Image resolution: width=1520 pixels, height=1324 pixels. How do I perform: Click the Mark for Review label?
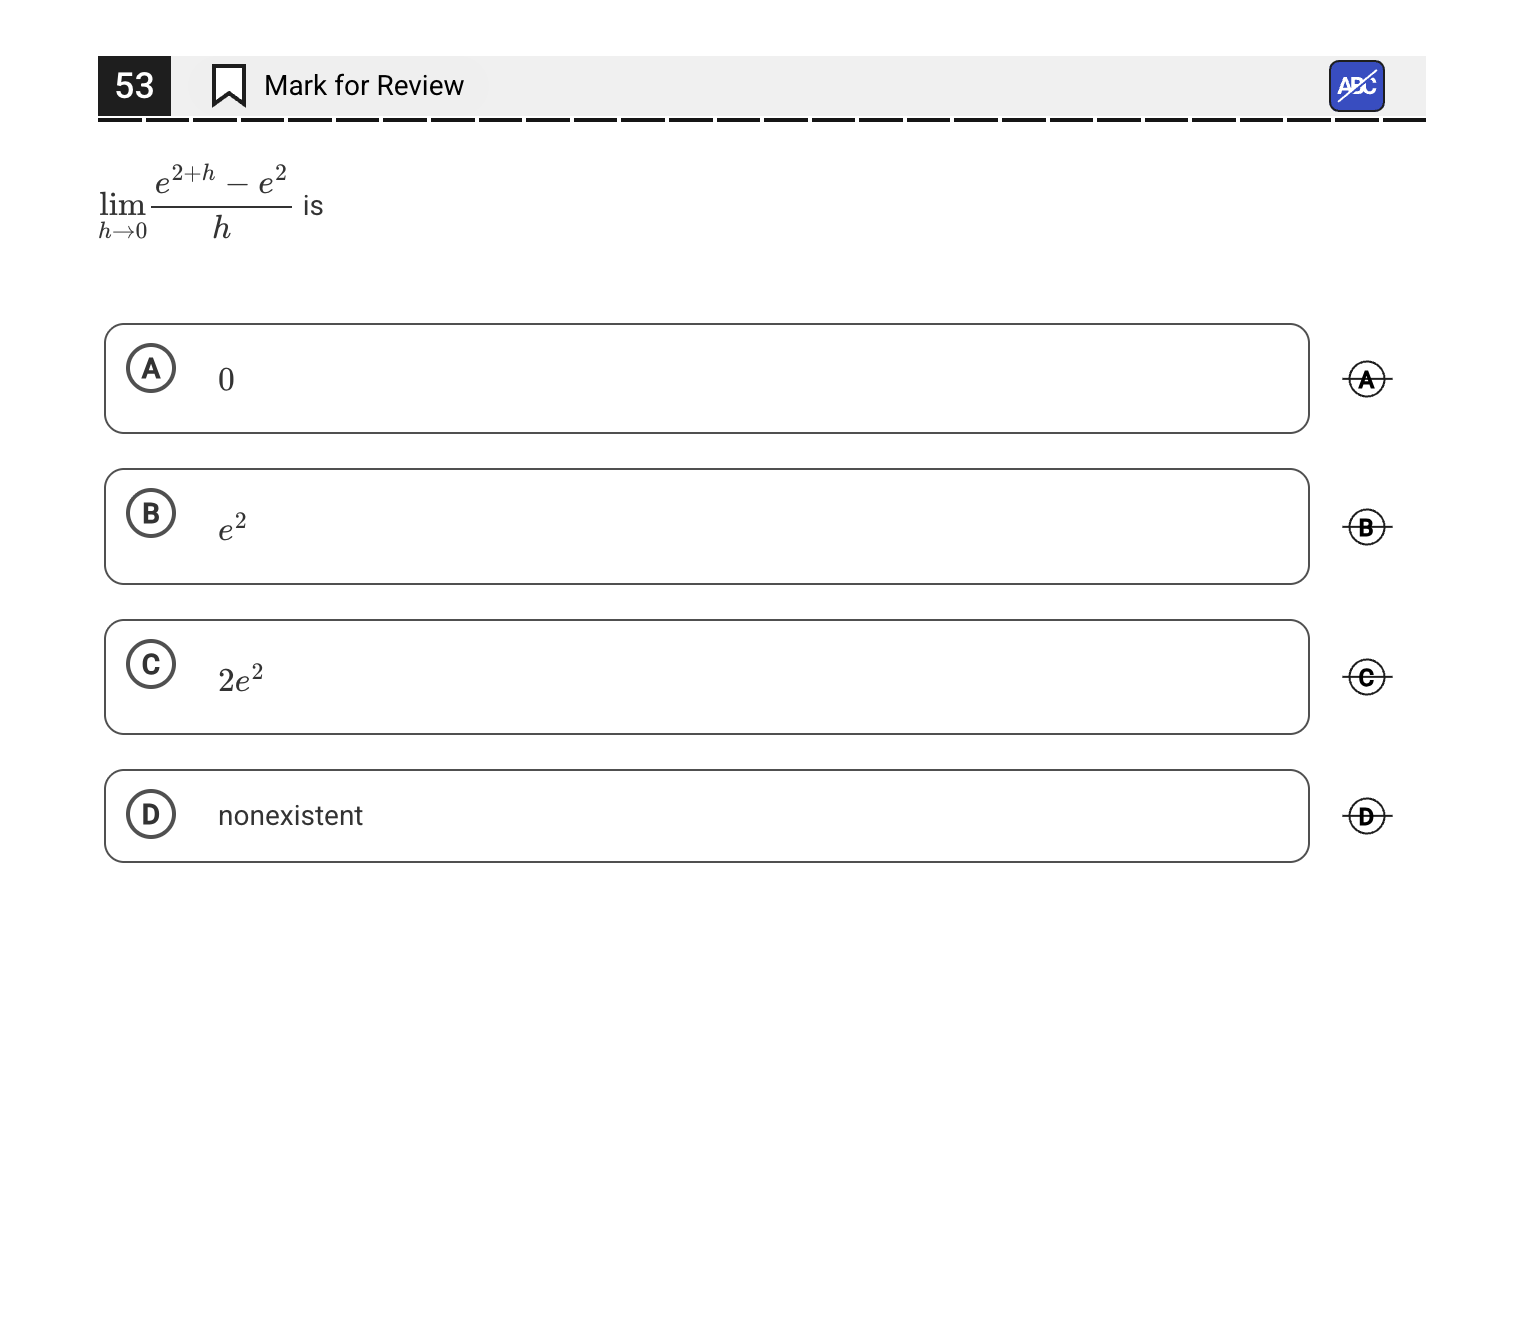[x=364, y=86]
